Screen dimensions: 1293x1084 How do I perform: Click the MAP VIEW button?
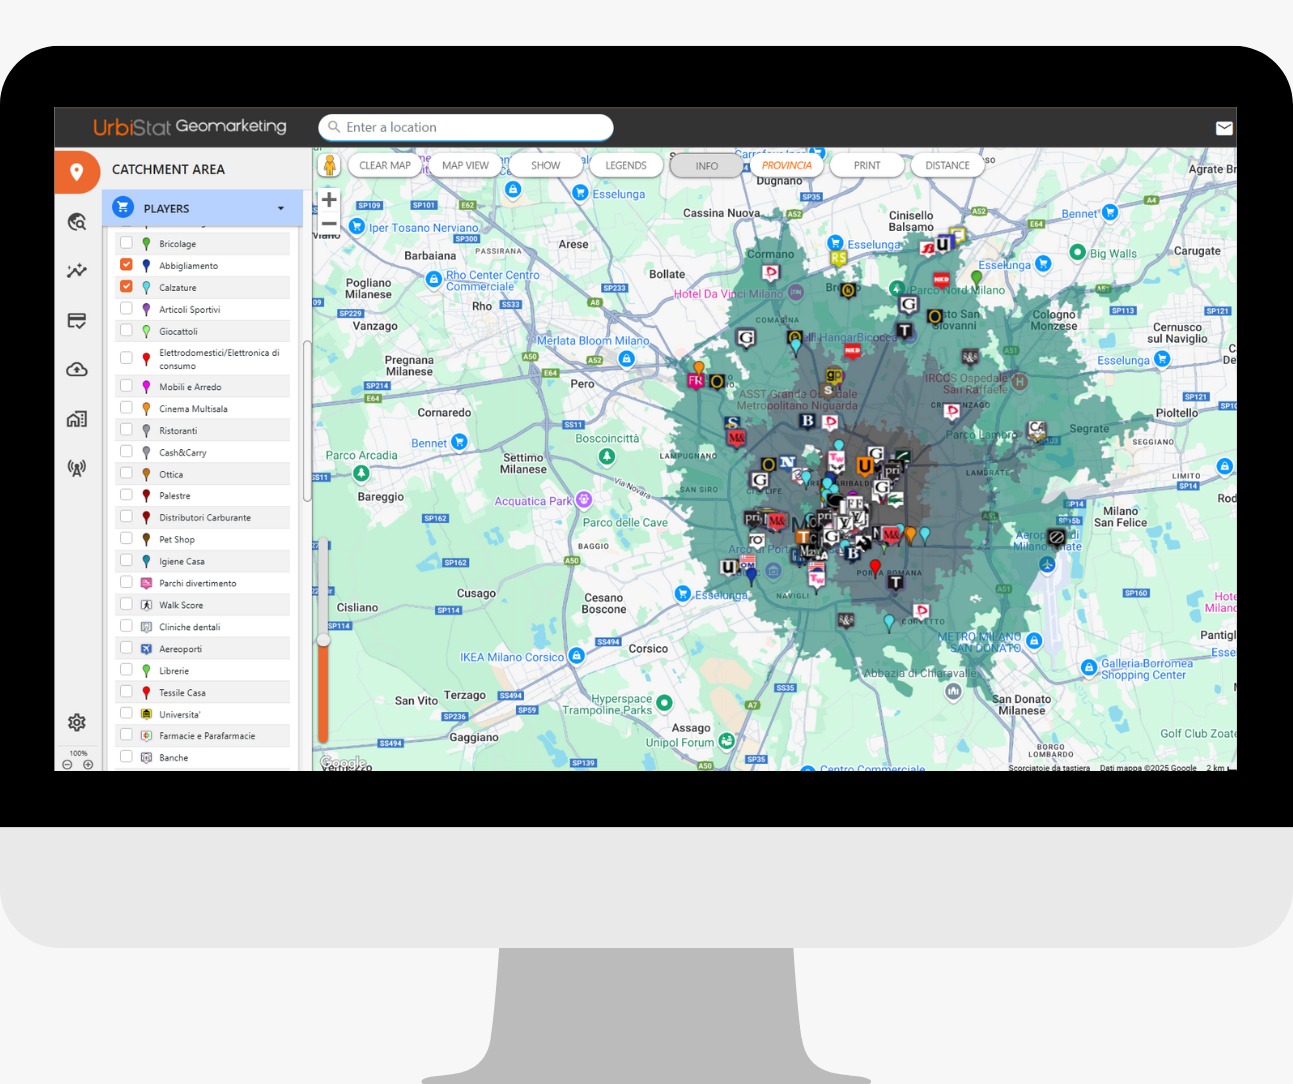point(465,166)
